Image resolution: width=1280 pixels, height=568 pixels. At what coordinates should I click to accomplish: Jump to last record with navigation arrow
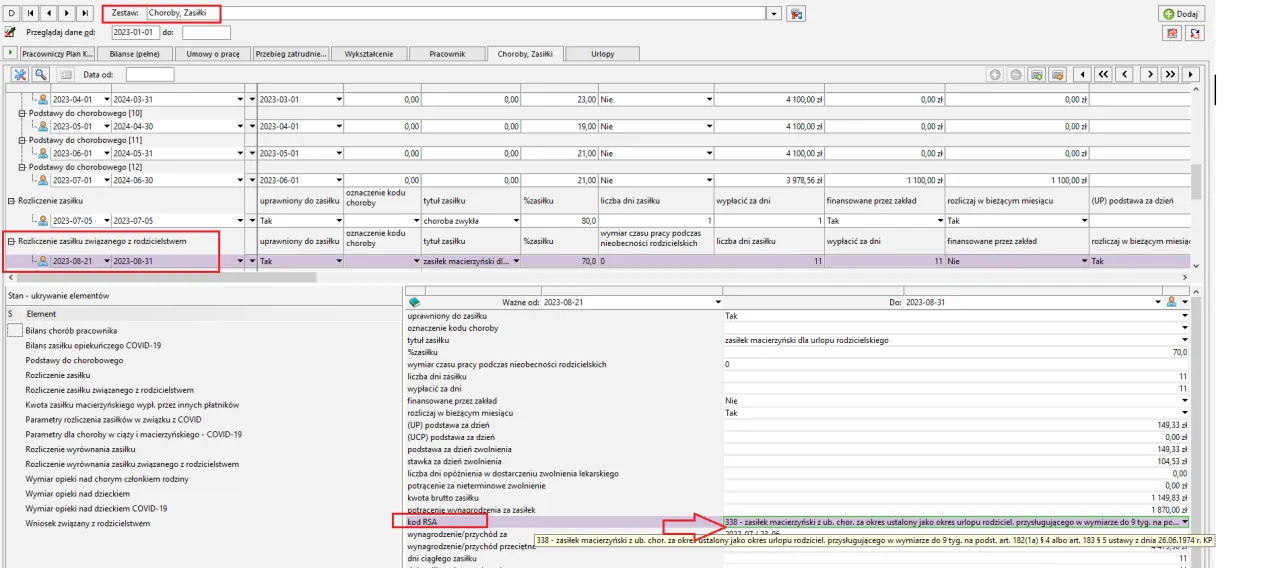tap(84, 13)
